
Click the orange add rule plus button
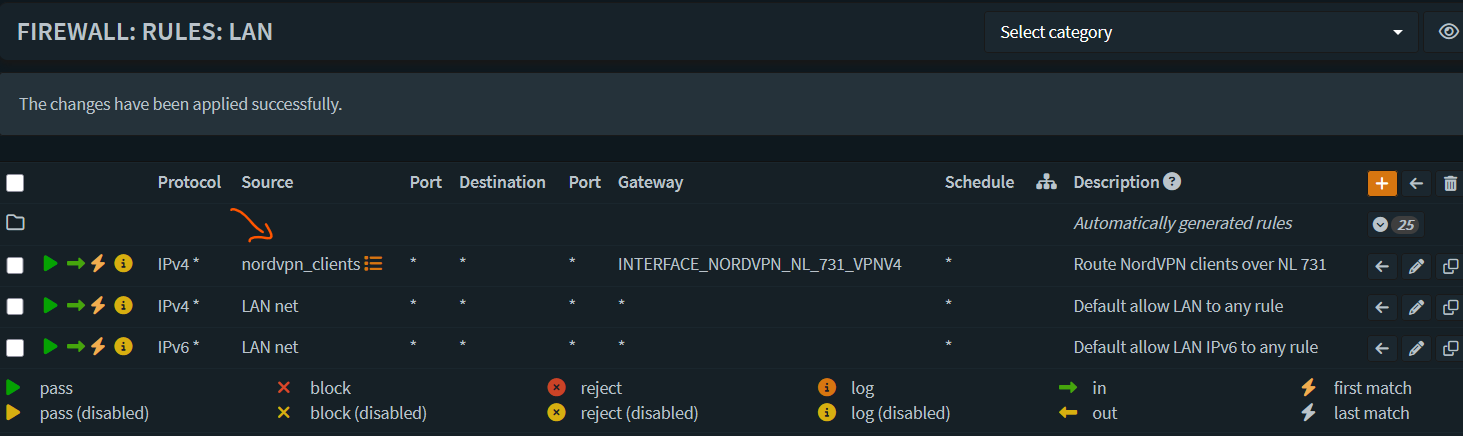coord(1382,183)
